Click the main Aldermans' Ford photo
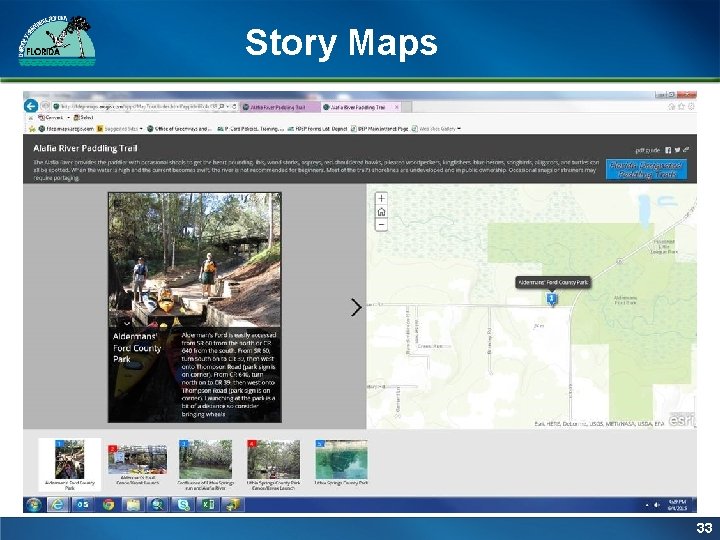The width and height of the screenshot is (720, 540). pyautogui.click(x=195, y=259)
